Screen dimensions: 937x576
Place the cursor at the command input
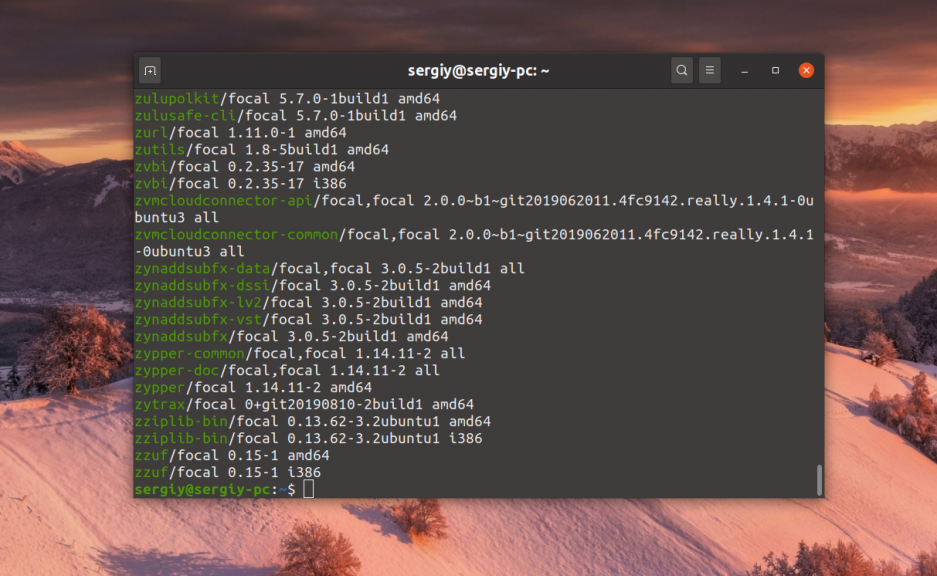tap(307, 489)
